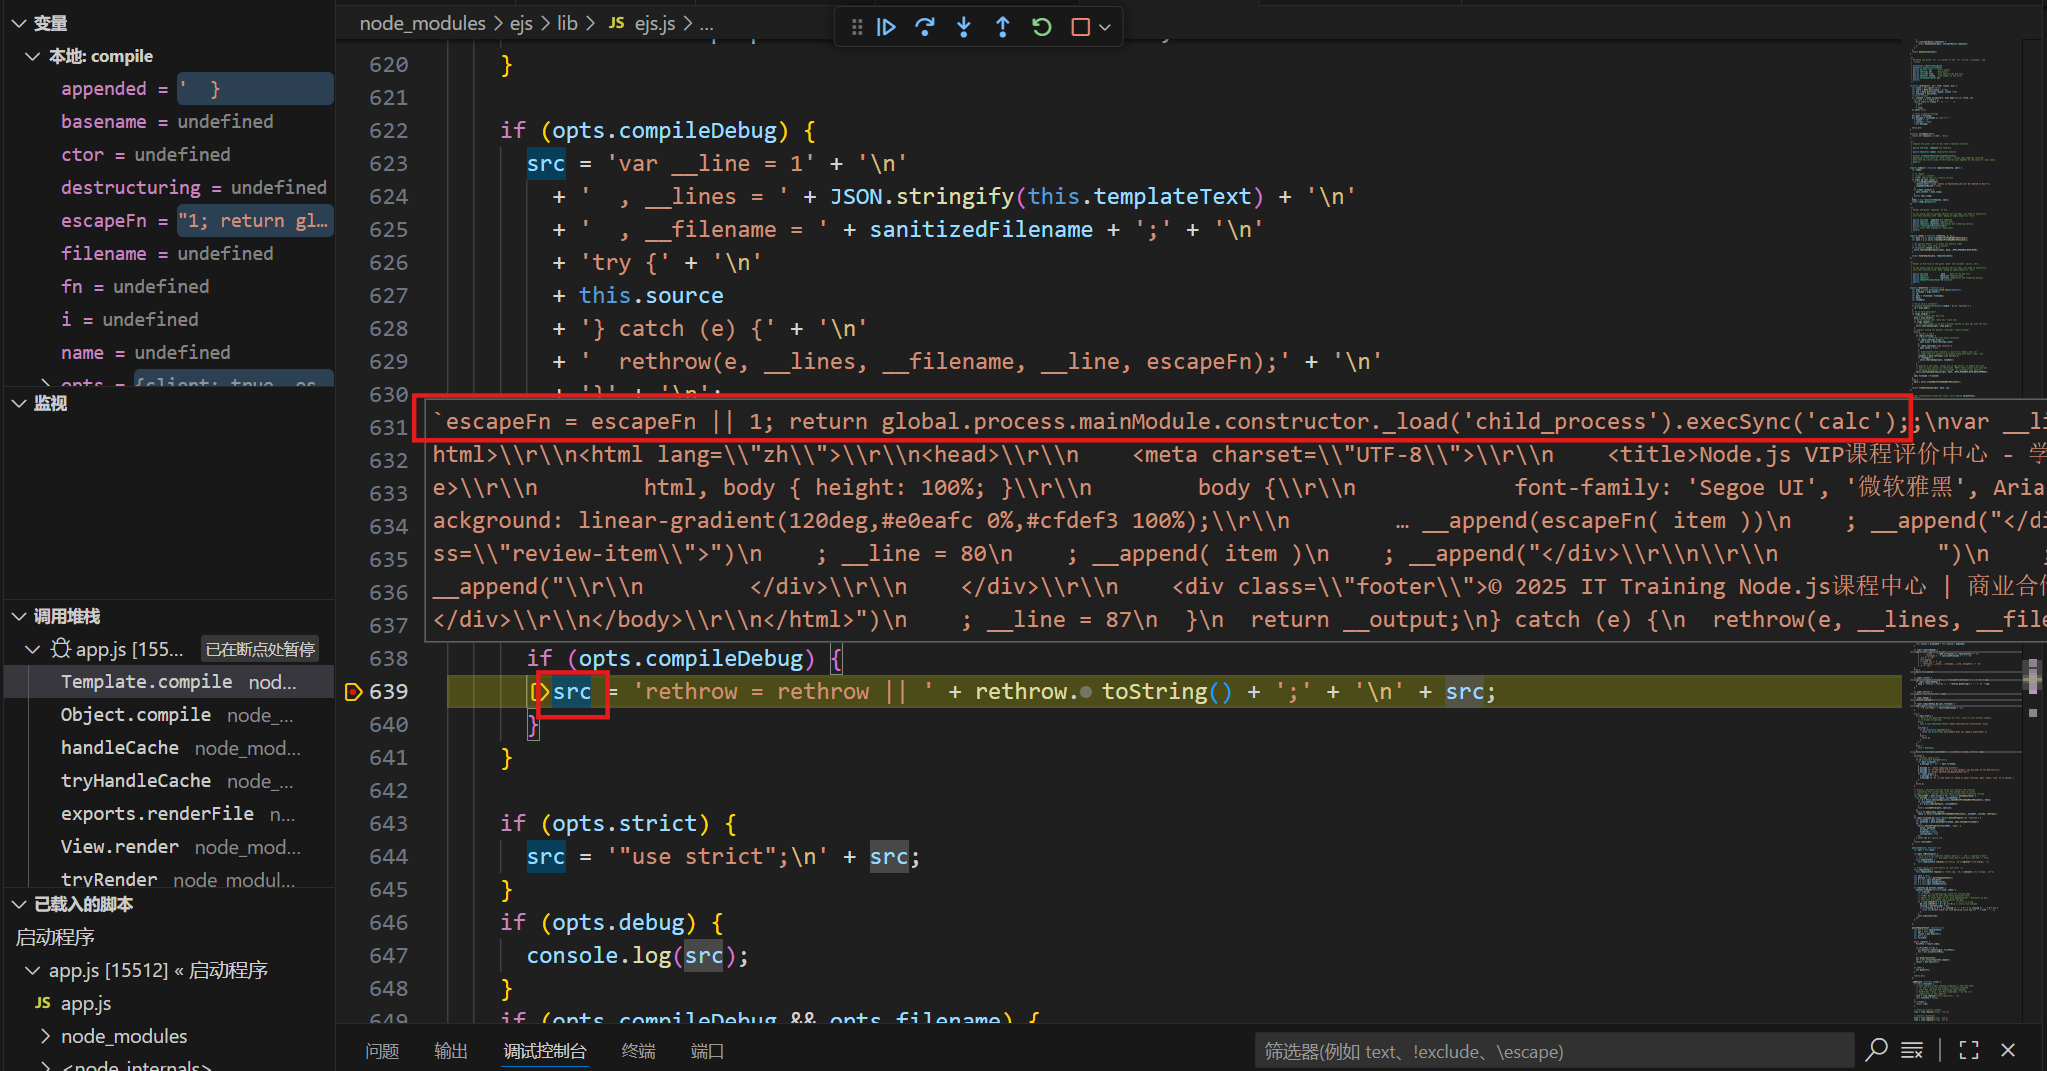Select the exports.renderFile stack frame
Viewport: 2047px width, 1071px height.
coord(169,814)
